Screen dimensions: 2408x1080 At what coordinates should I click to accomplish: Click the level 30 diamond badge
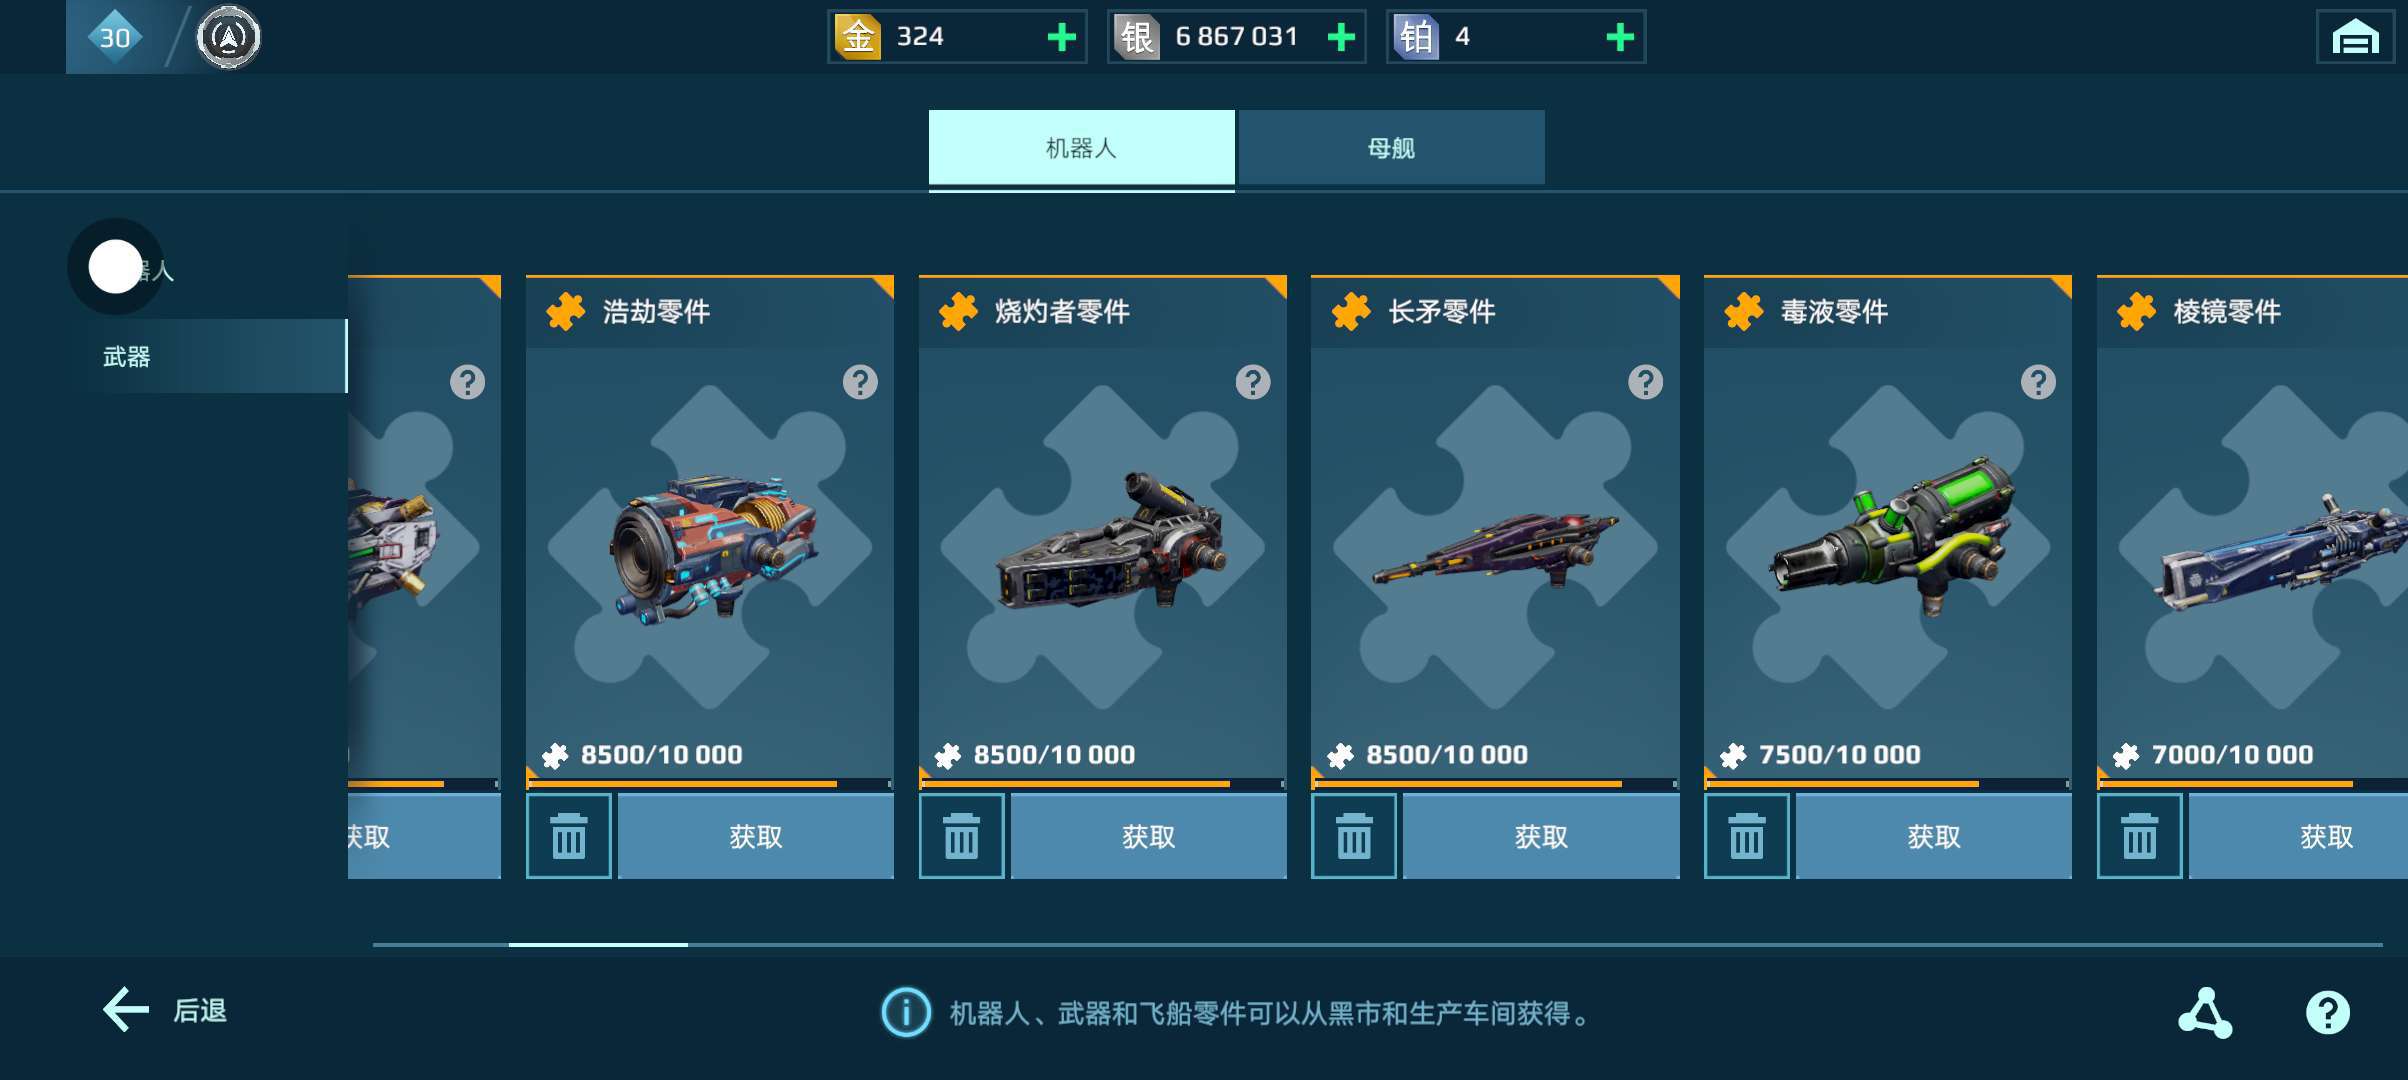pos(115,37)
